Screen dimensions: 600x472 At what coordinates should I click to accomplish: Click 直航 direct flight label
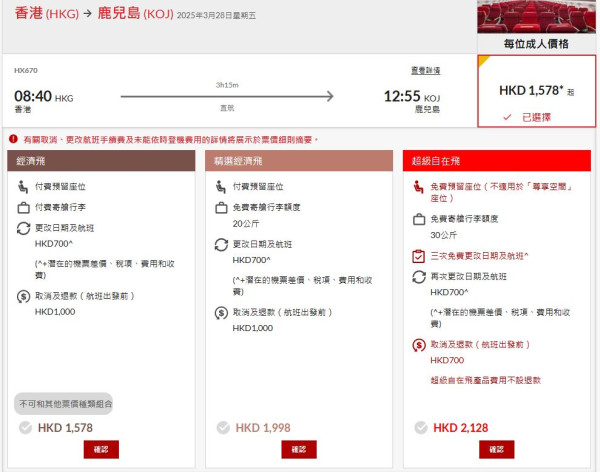tap(227, 108)
